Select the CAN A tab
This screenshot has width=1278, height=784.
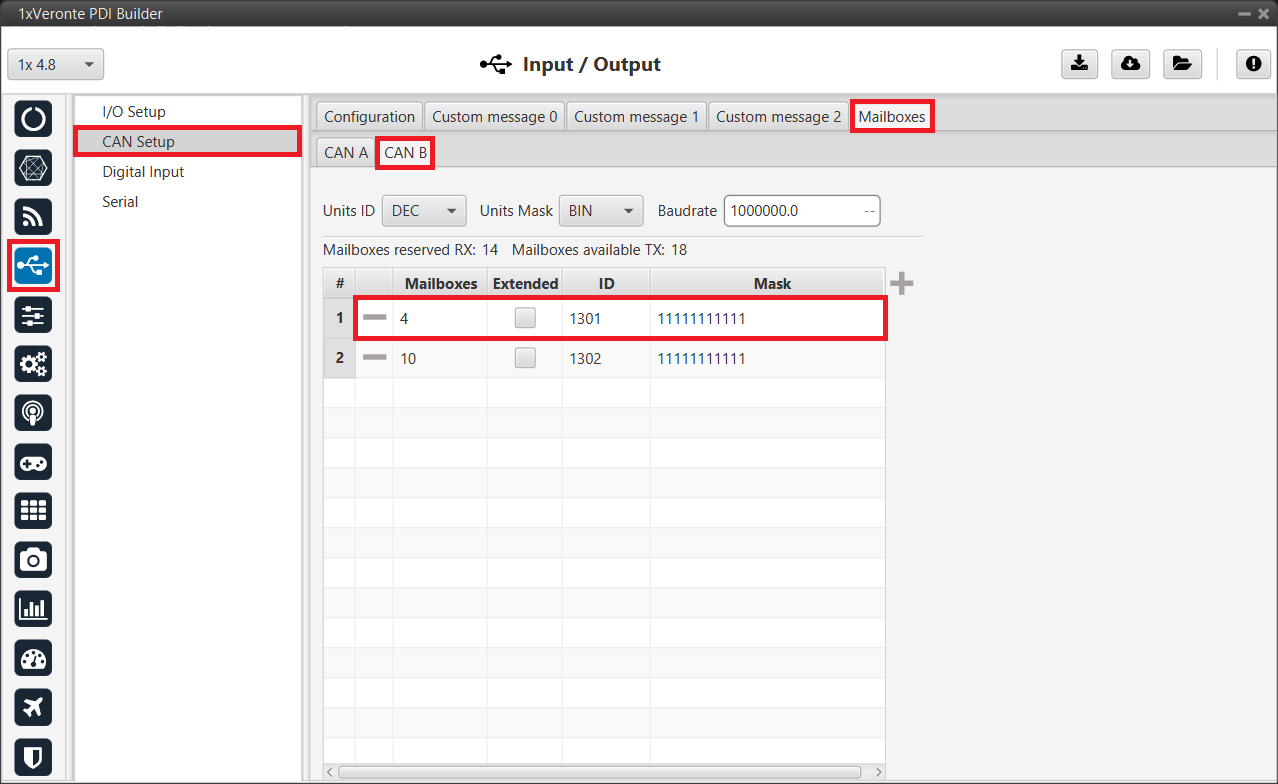346,153
